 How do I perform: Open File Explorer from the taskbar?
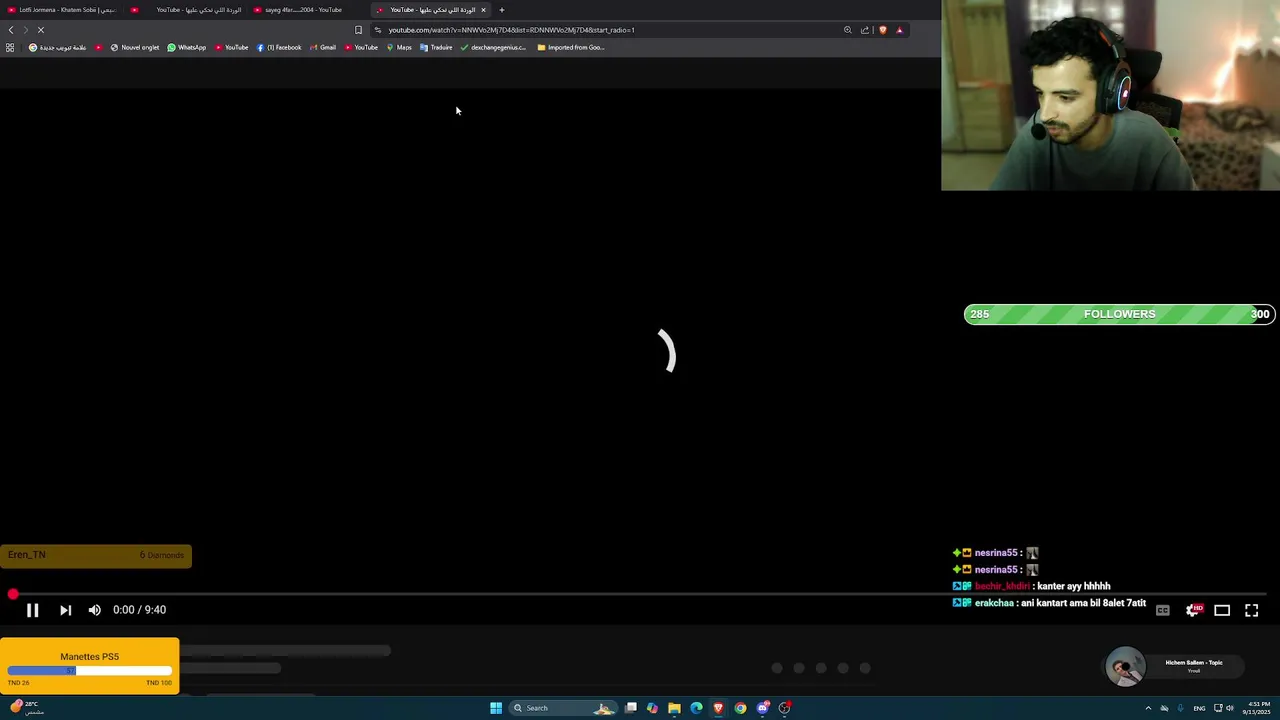click(x=674, y=708)
